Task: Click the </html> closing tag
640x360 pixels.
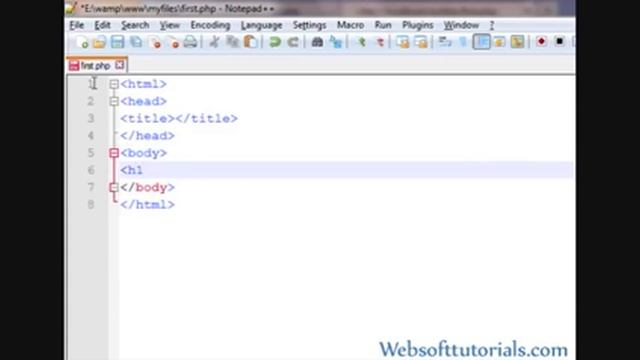Action: click(147, 204)
